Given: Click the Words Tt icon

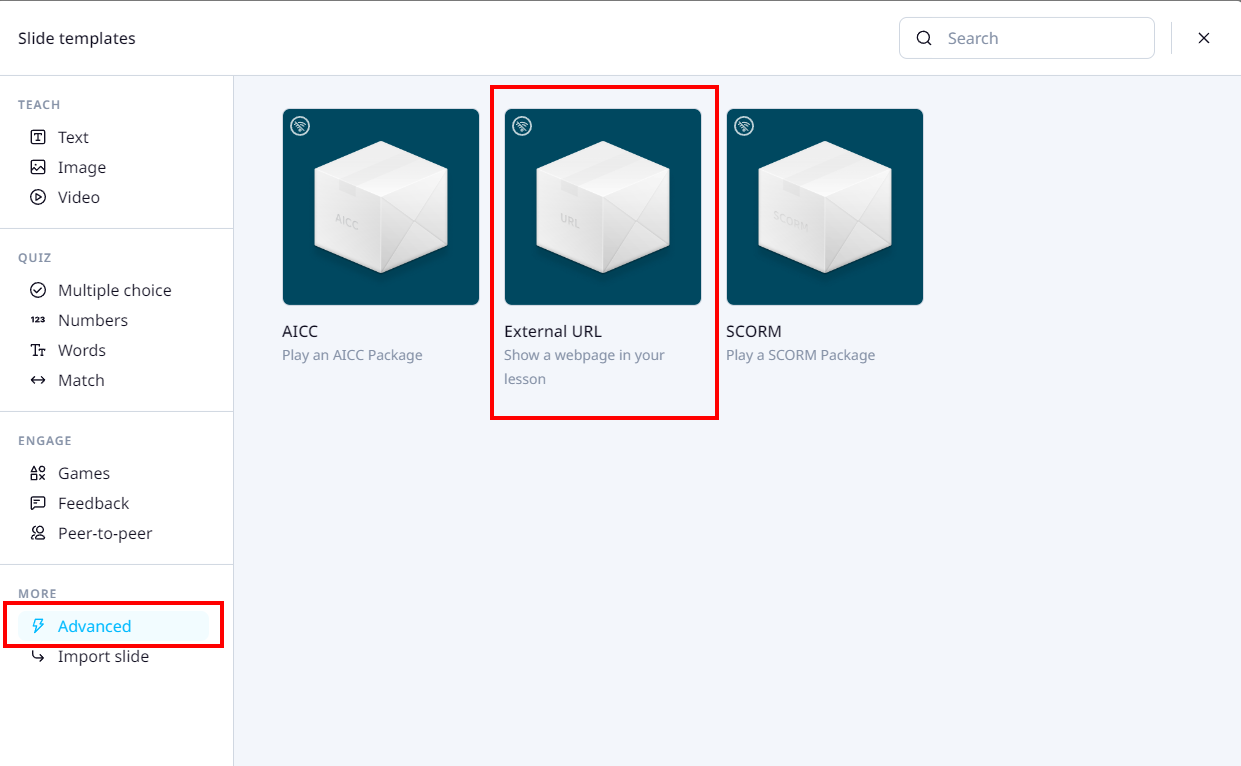Looking at the screenshot, I should (x=38, y=350).
